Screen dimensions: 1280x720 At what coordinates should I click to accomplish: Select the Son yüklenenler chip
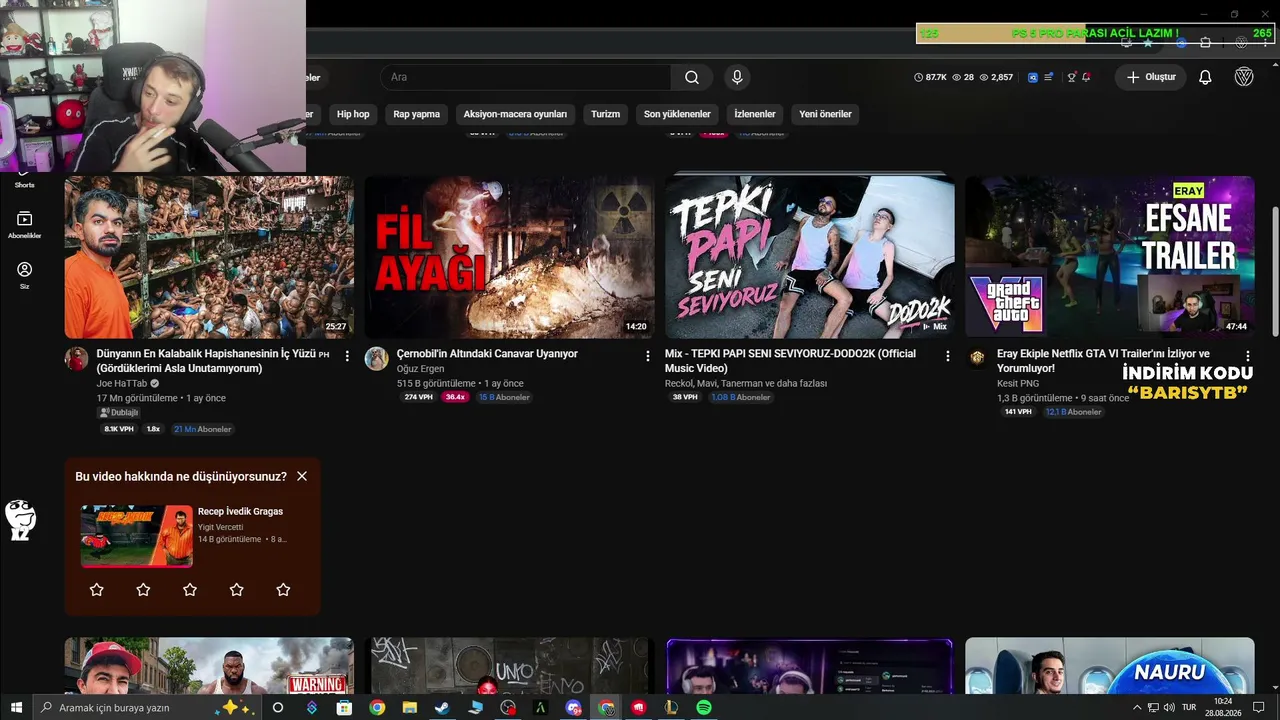(x=677, y=114)
